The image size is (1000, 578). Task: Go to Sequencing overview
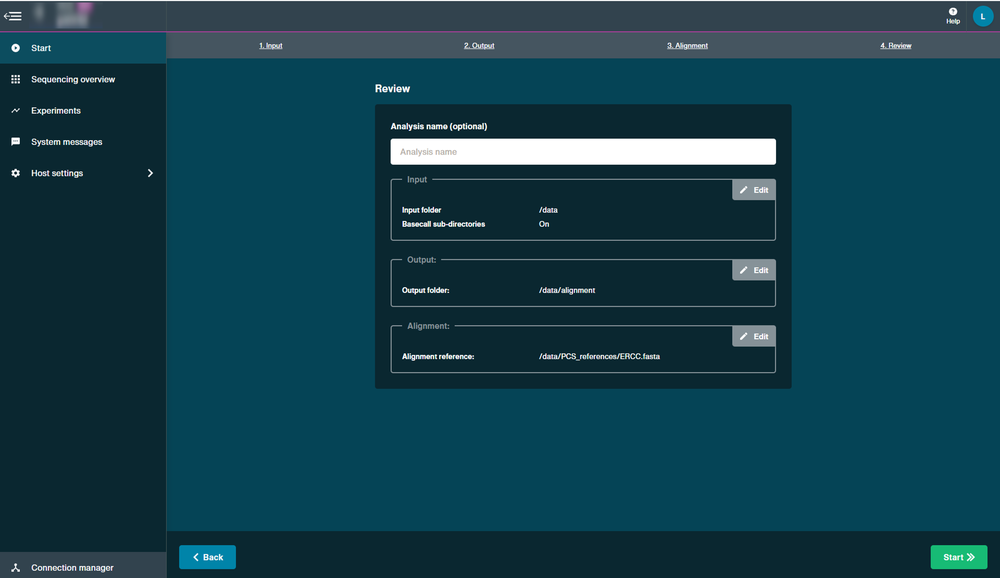(x=83, y=79)
